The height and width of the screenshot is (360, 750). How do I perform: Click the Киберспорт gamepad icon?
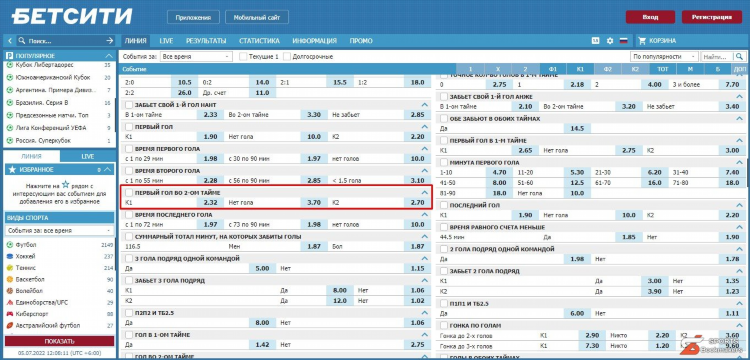pos(10,314)
